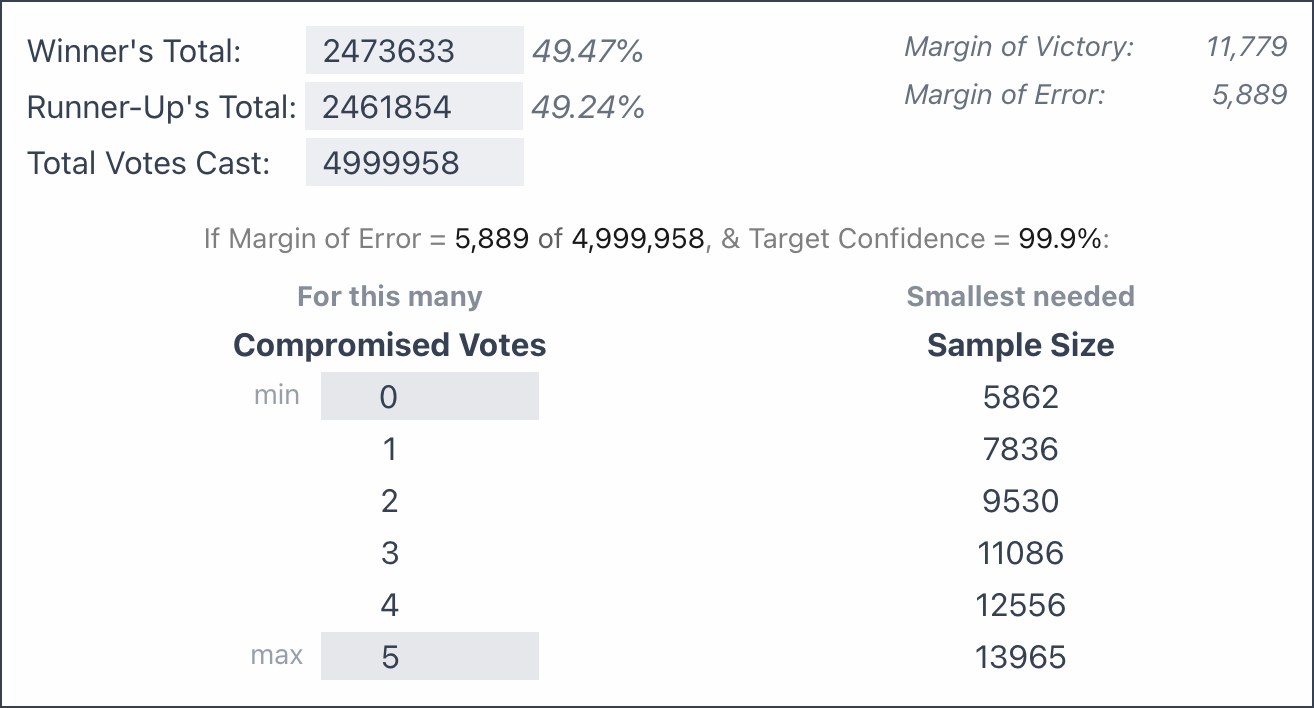
Task: Click the Margin of Victory value 11,779
Action: click(1246, 47)
